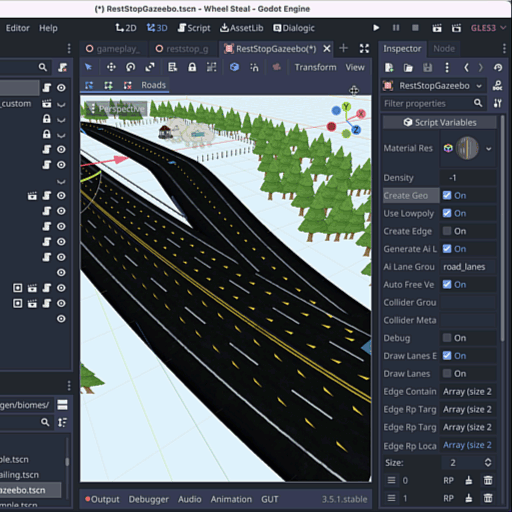
Task: Delete Edge Rp Loca array element 0
Action: (x=488, y=480)
